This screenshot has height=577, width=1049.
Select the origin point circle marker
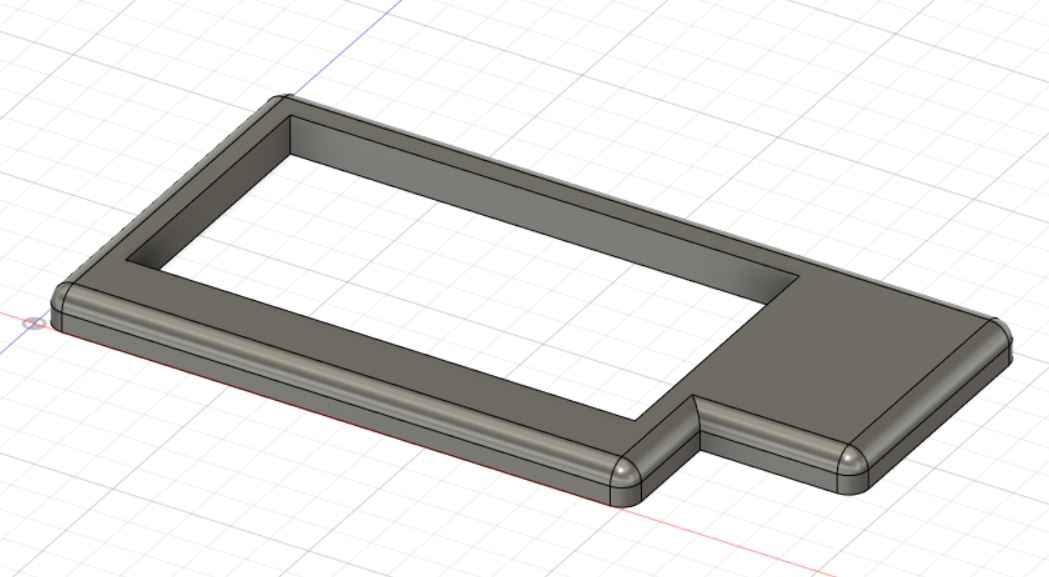pos(34,324)
